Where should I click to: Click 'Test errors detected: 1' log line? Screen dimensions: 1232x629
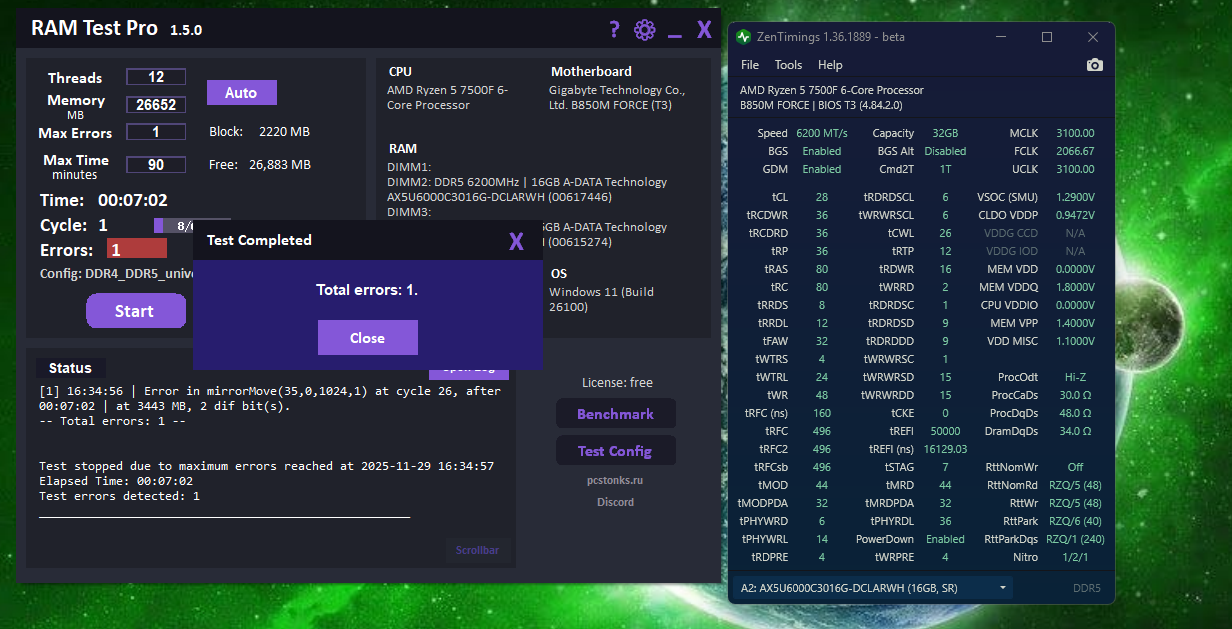[x=119, y=496]
